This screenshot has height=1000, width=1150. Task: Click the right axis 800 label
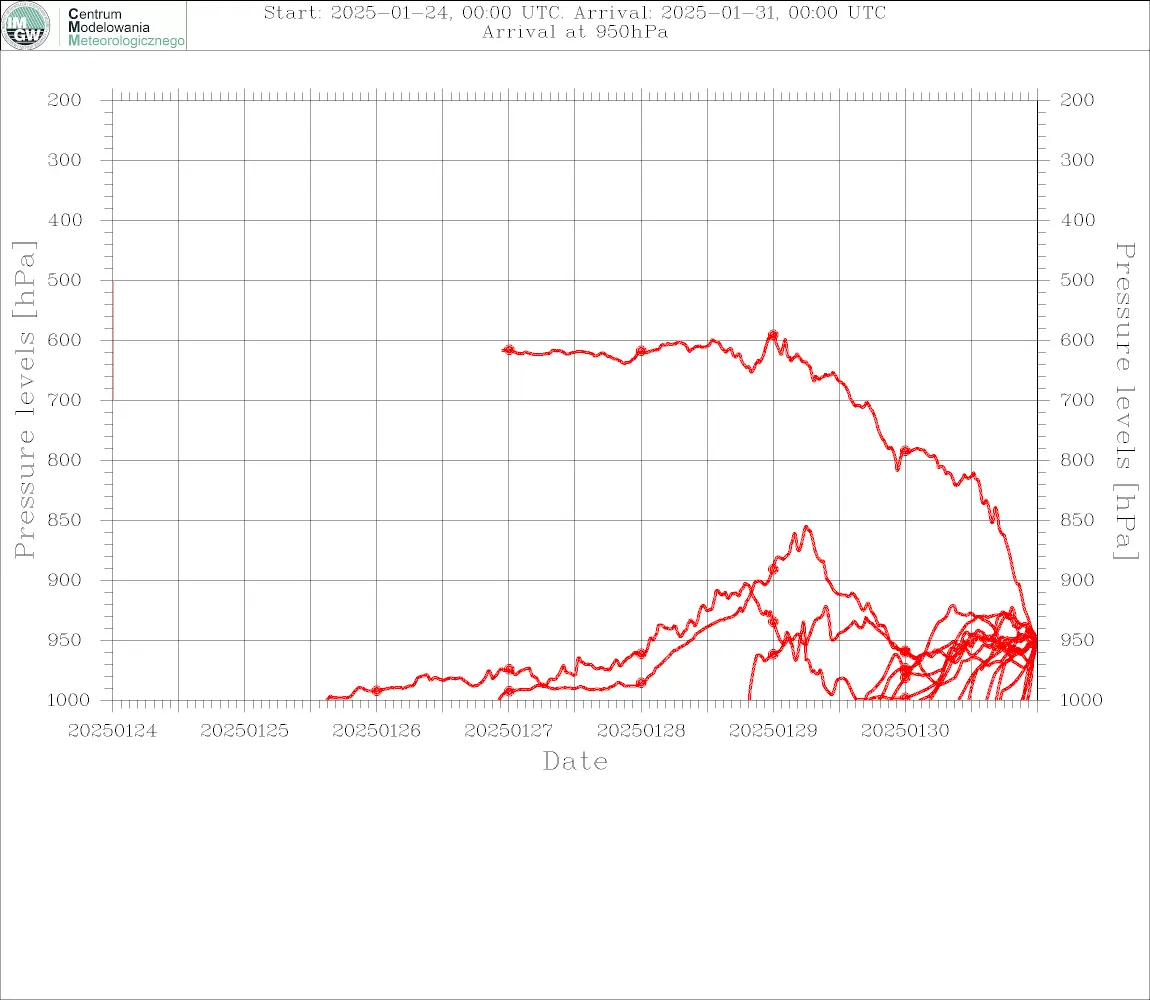1077,460
